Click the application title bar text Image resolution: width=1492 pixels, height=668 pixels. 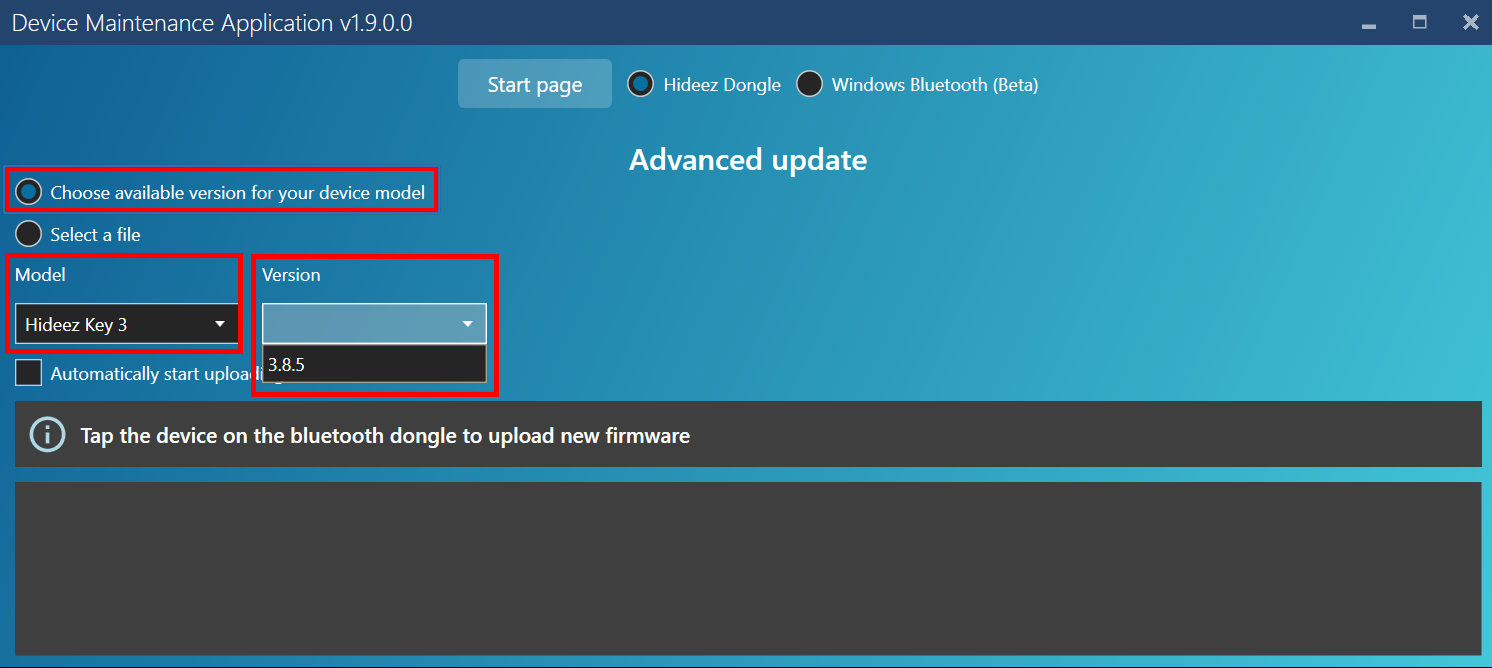212,23
